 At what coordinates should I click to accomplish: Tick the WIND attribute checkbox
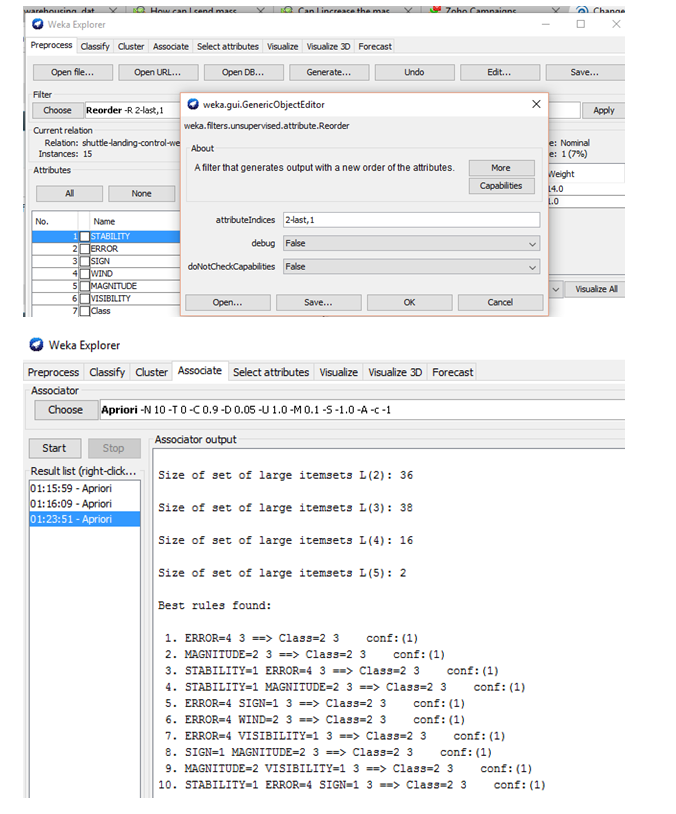(85, 274)
